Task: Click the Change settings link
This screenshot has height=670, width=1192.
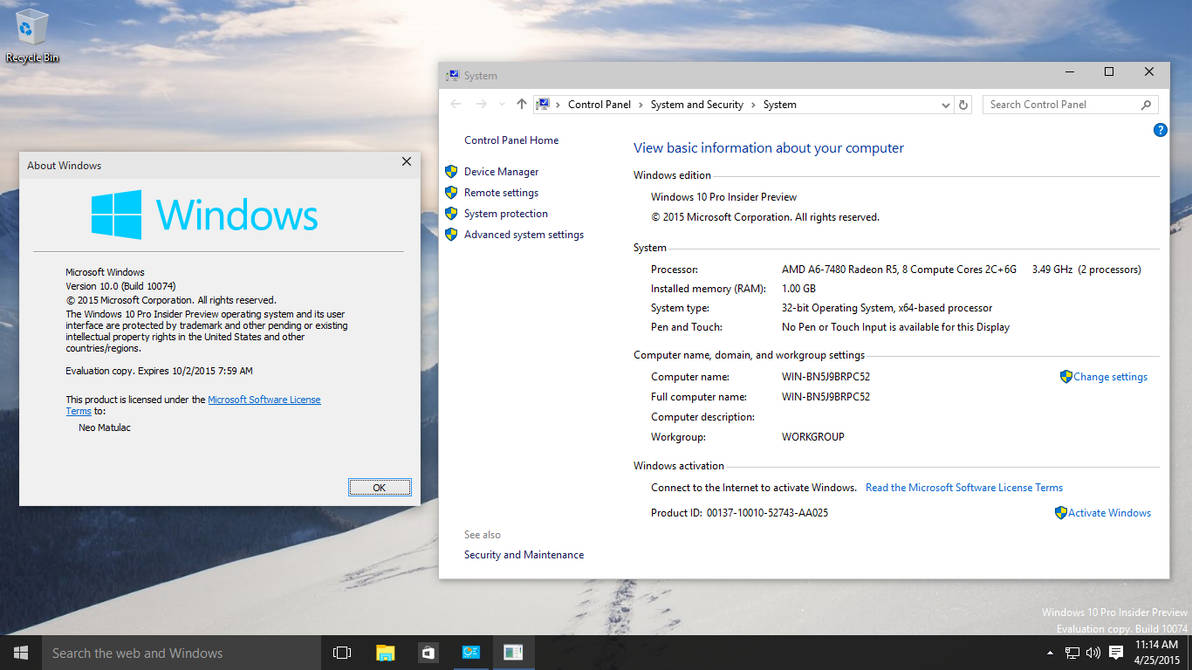Action: point(1110,376)
